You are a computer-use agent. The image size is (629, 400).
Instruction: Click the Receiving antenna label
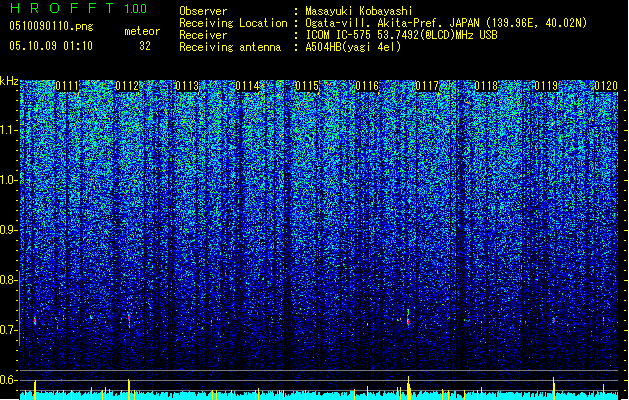230,47
